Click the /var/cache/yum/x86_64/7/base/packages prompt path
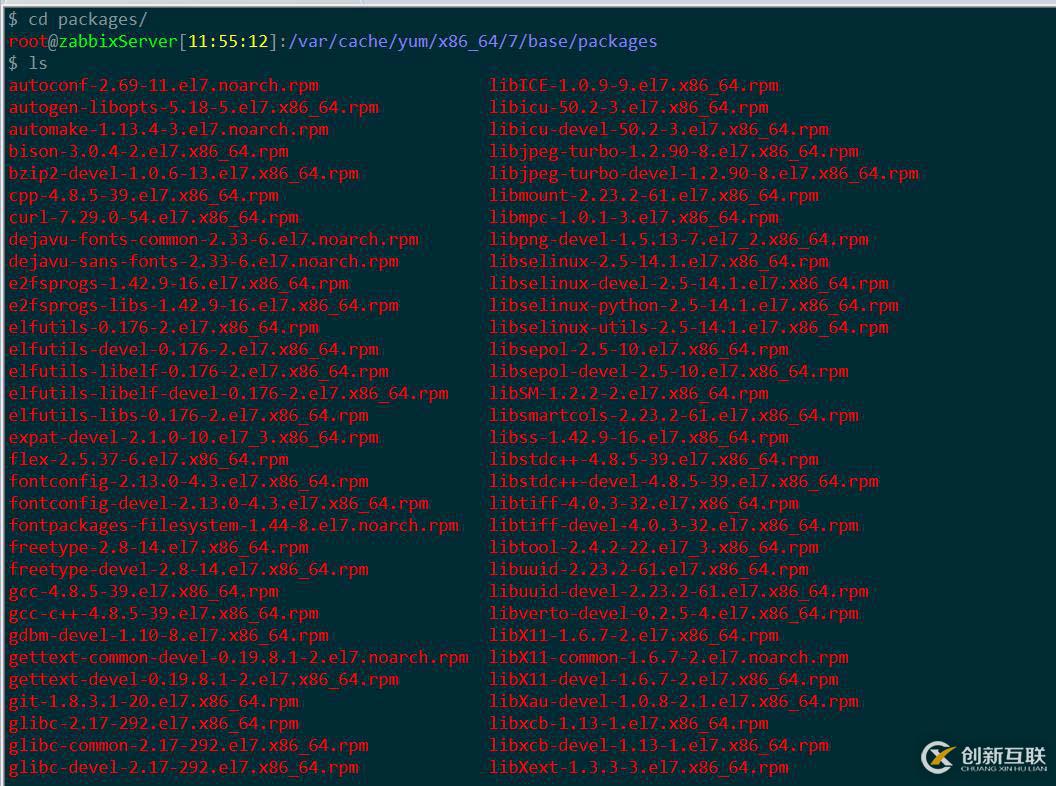 (473, 42)
